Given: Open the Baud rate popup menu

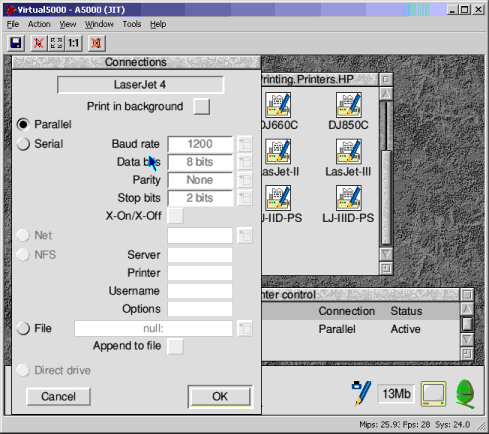Looking at the screenshot, I should click(245, 144).
